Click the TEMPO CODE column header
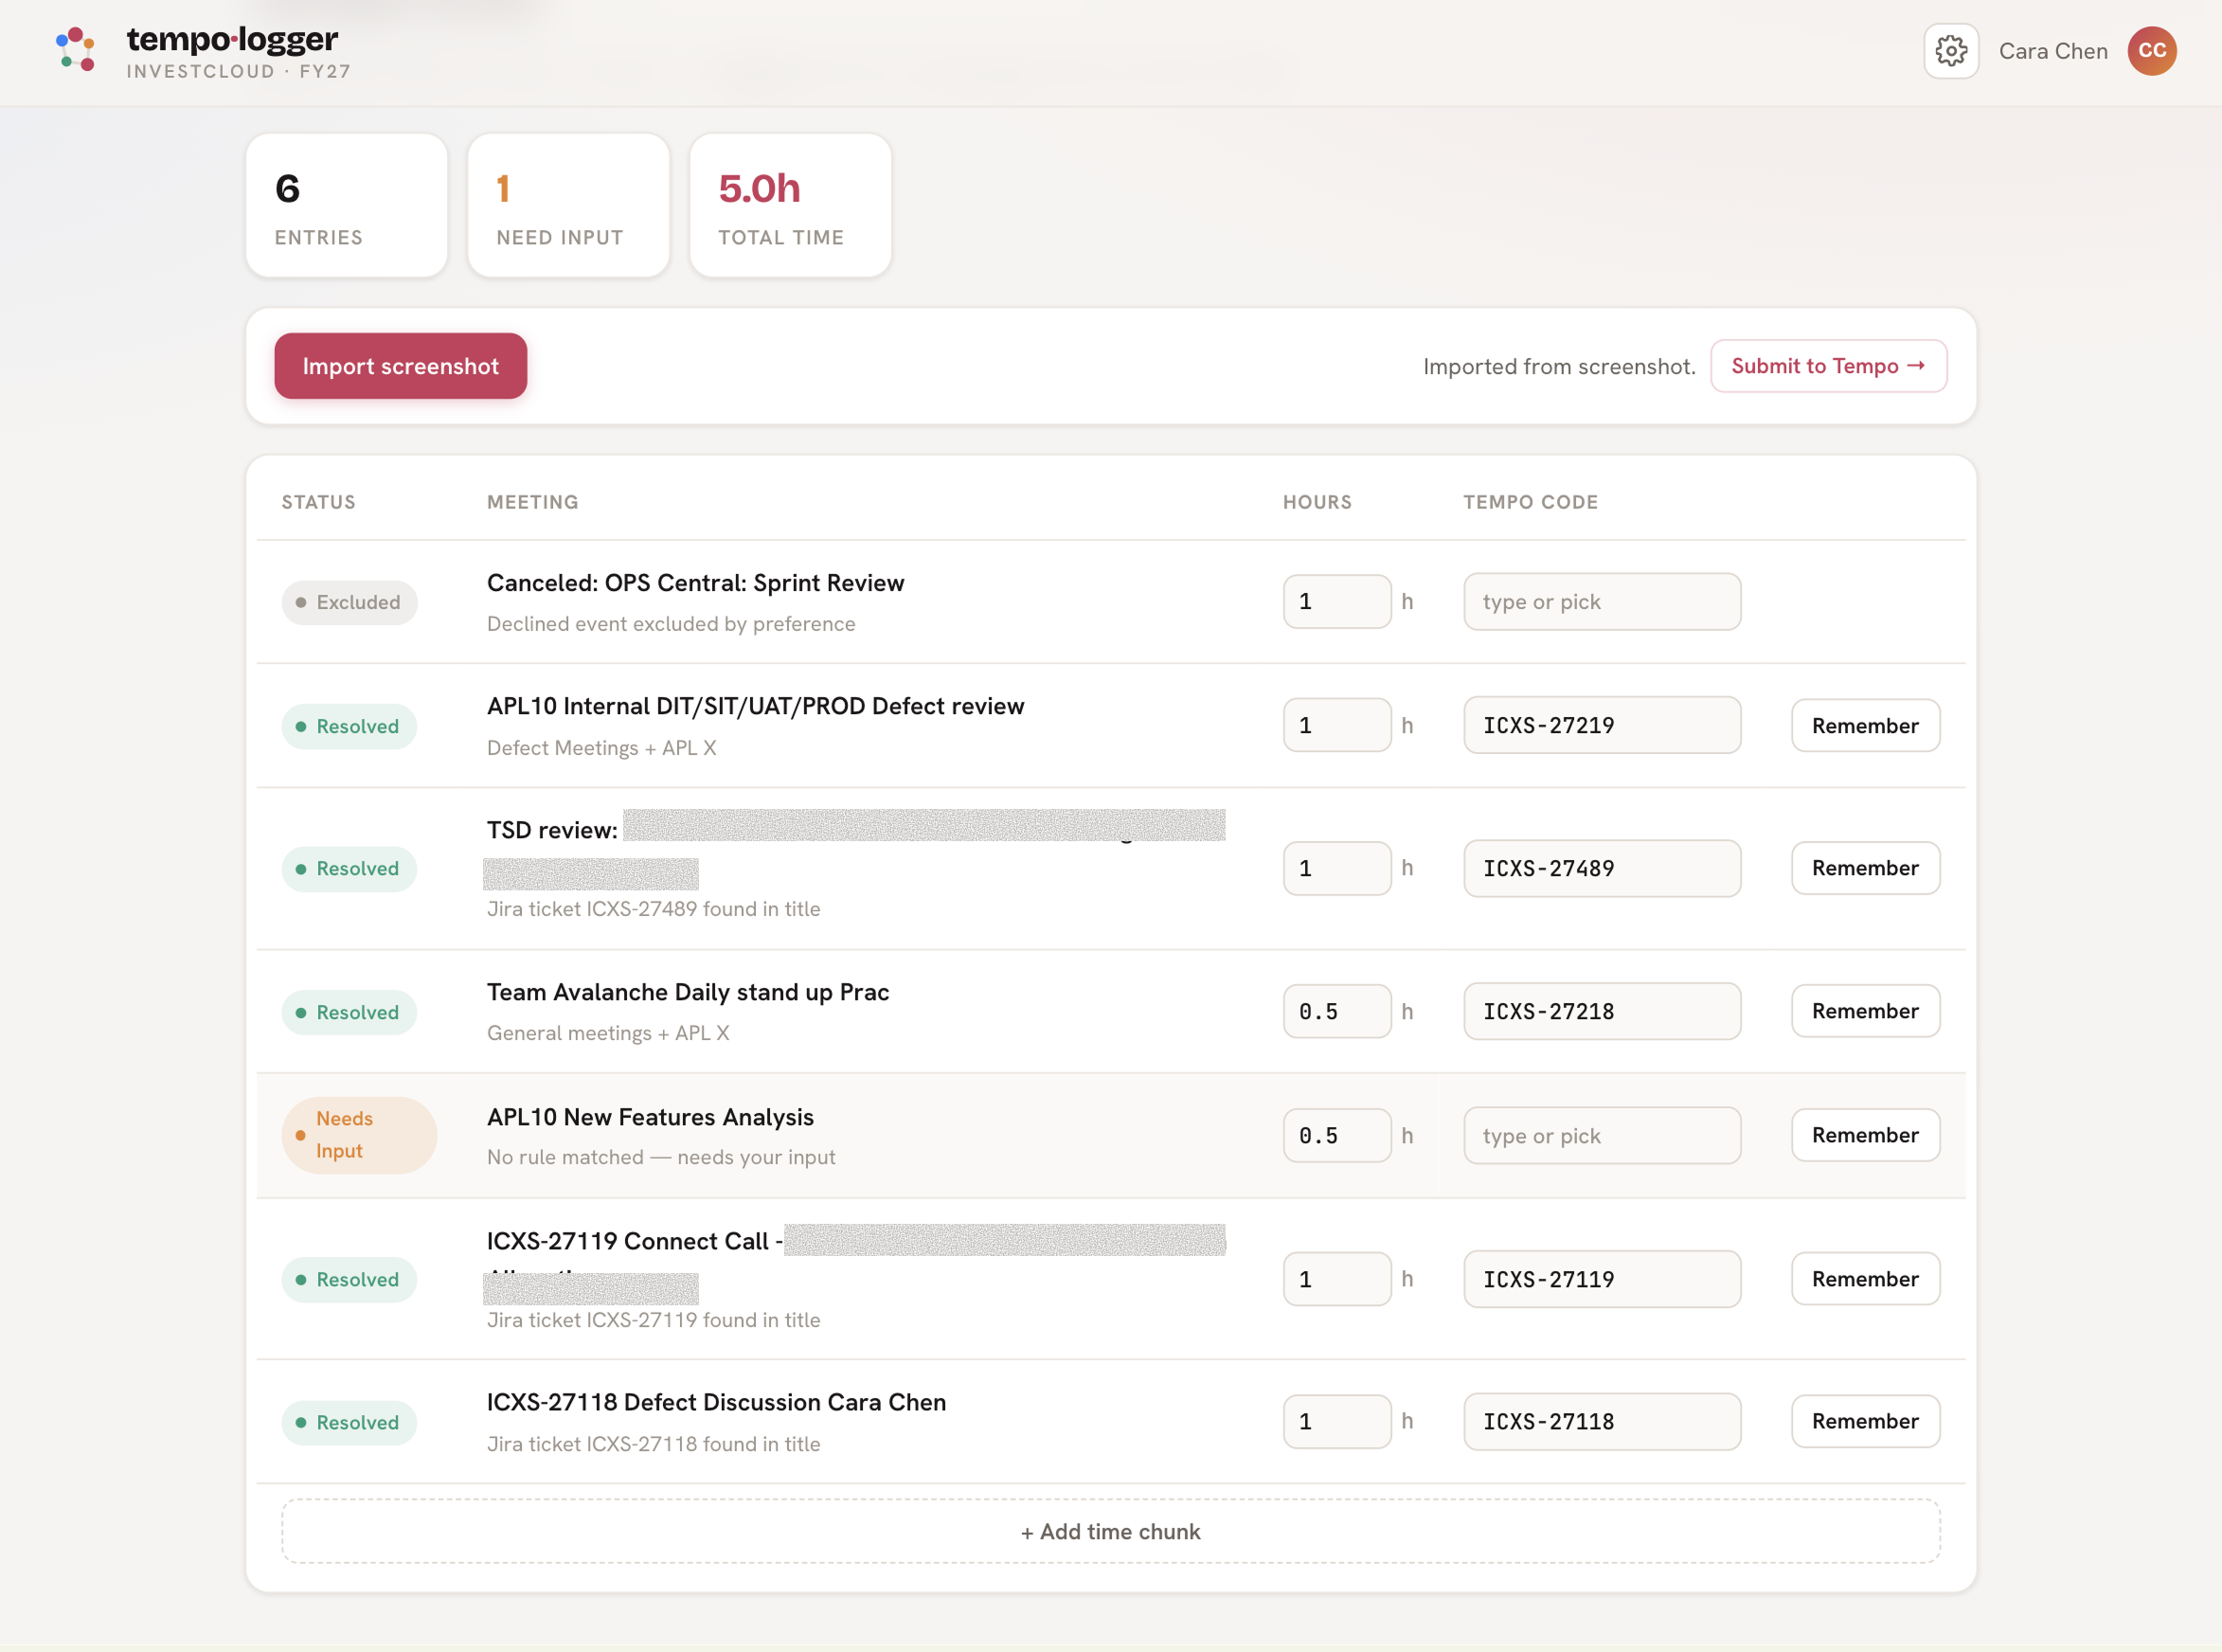Viewport: 2222px width, 1652px height. (x=1529, y=502)
